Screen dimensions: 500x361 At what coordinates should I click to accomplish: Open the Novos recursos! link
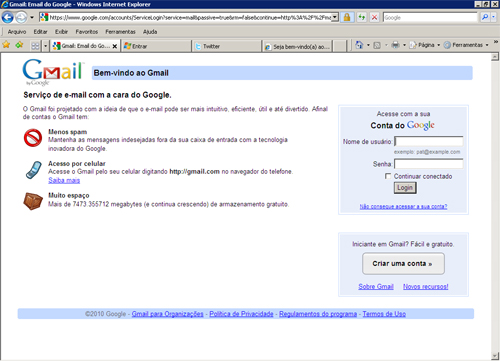coord(426,287)
